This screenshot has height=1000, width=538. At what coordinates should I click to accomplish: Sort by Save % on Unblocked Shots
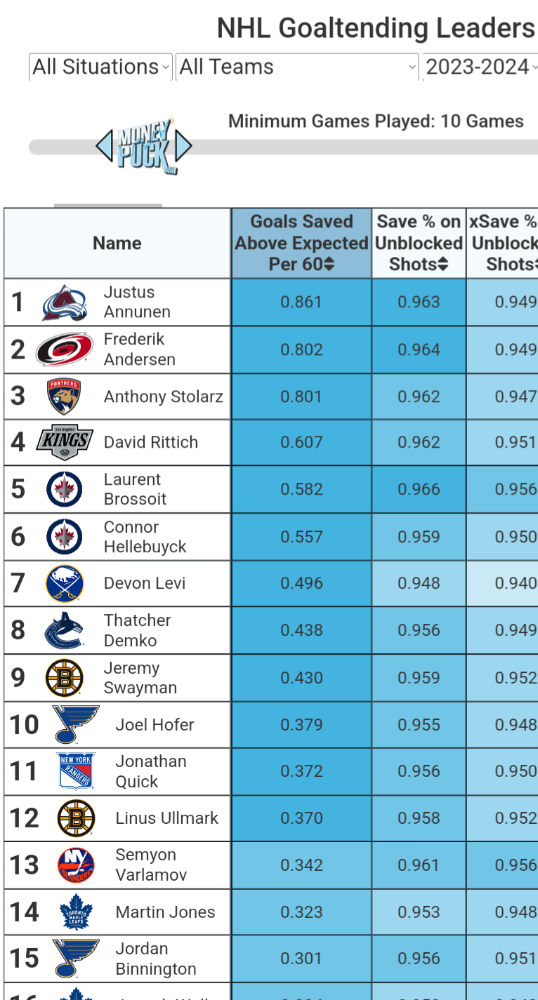(419, 243)
